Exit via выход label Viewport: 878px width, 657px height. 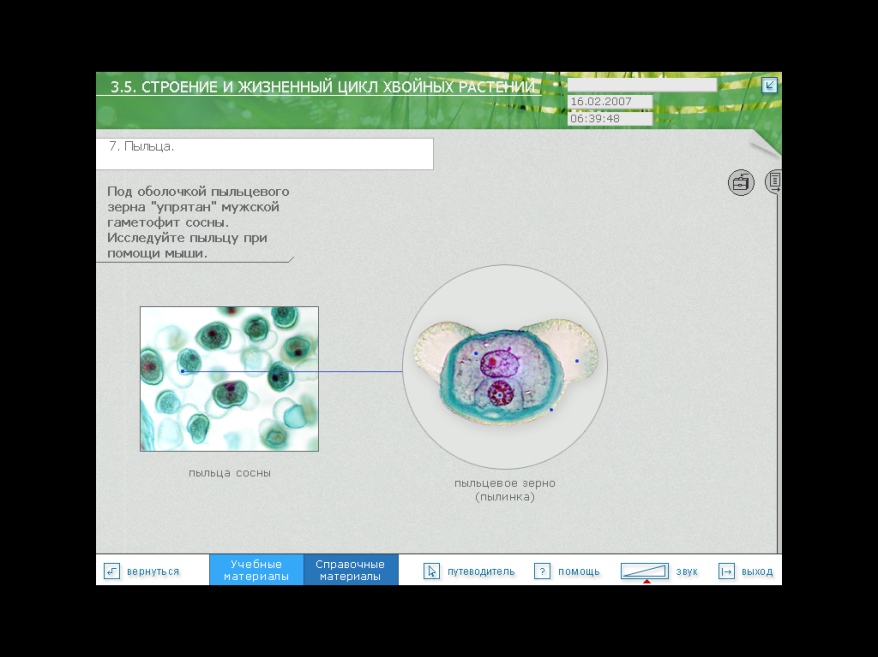coord(757,571)
